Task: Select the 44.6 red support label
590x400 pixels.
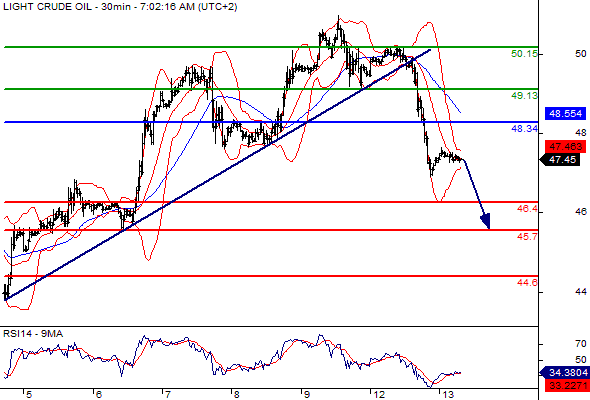Action: pos(527,283)
